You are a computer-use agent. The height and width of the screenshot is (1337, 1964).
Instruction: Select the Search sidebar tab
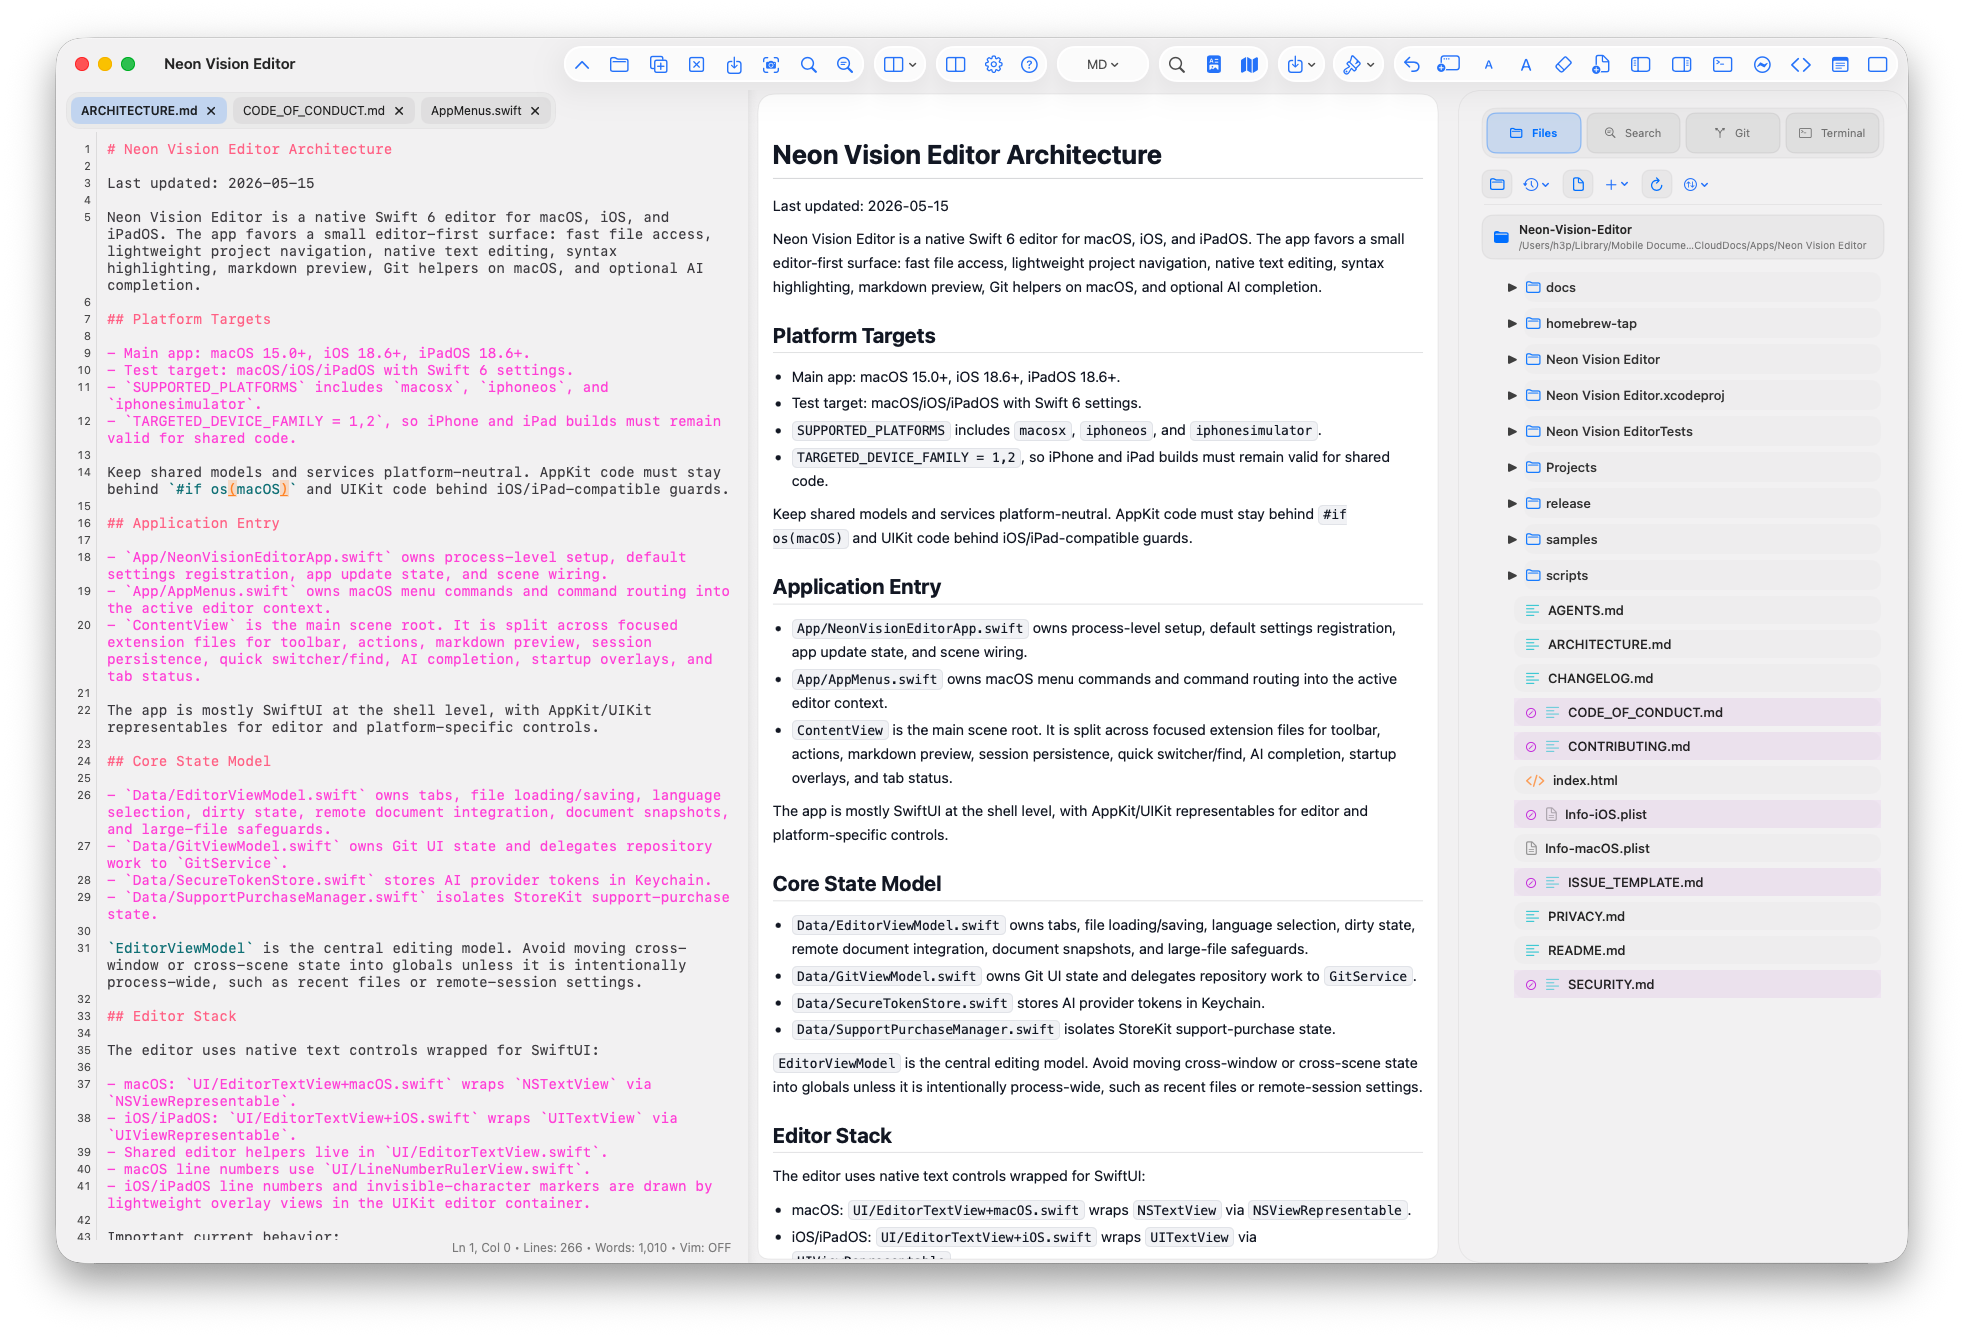(x=1632, y=133)
